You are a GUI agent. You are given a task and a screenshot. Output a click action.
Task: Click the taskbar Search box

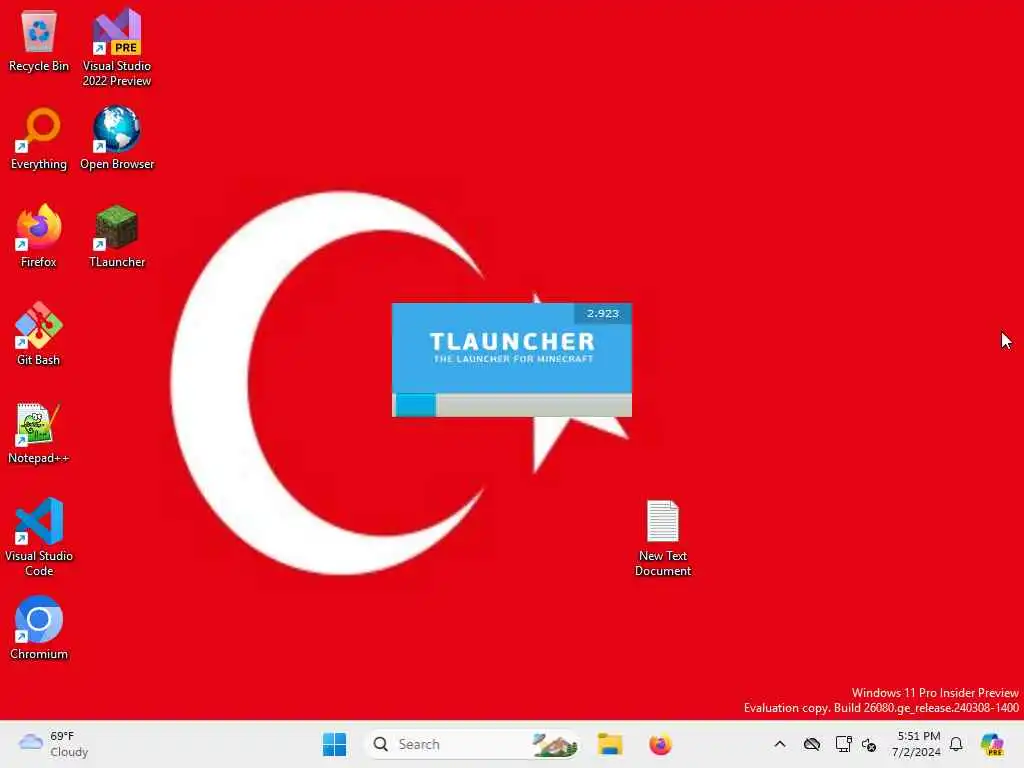(x=472, y=744)
